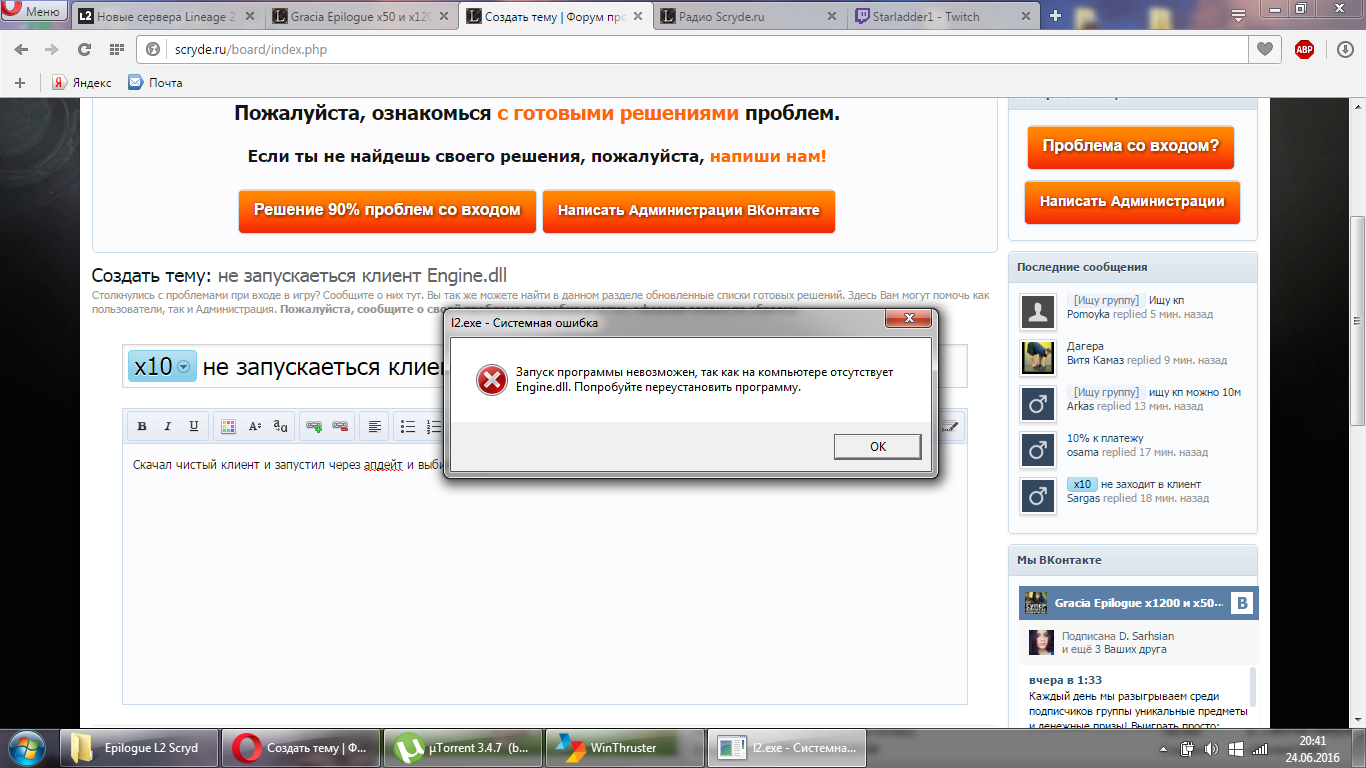Open the text color palette icon
The width and height of the screenshot is (1366, 768).
click(x=228, y=426)
